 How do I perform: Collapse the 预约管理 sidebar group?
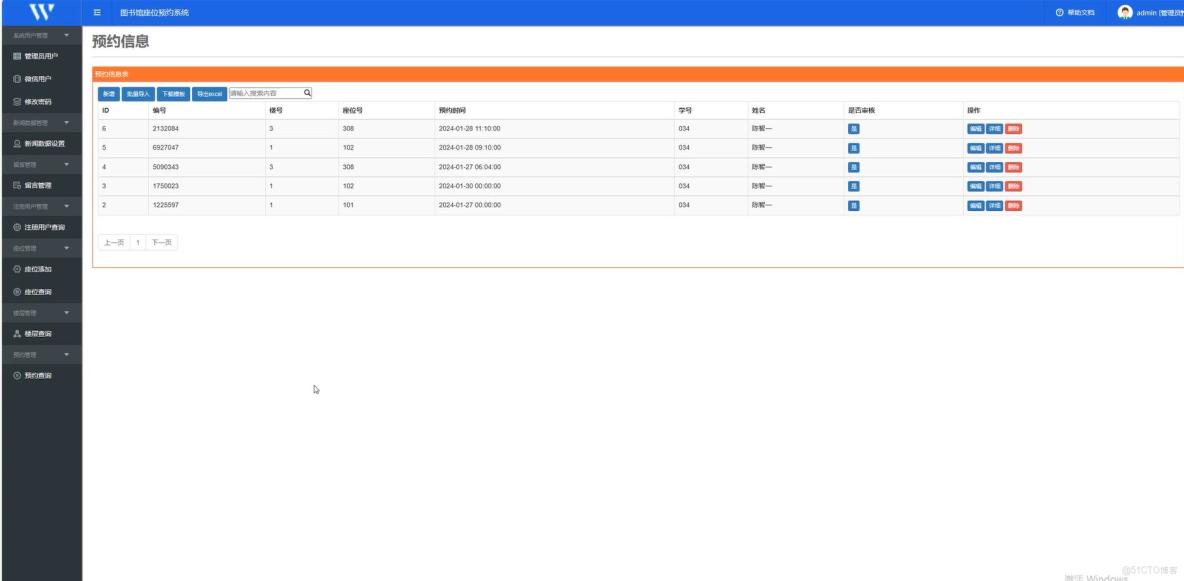point(41,354)
